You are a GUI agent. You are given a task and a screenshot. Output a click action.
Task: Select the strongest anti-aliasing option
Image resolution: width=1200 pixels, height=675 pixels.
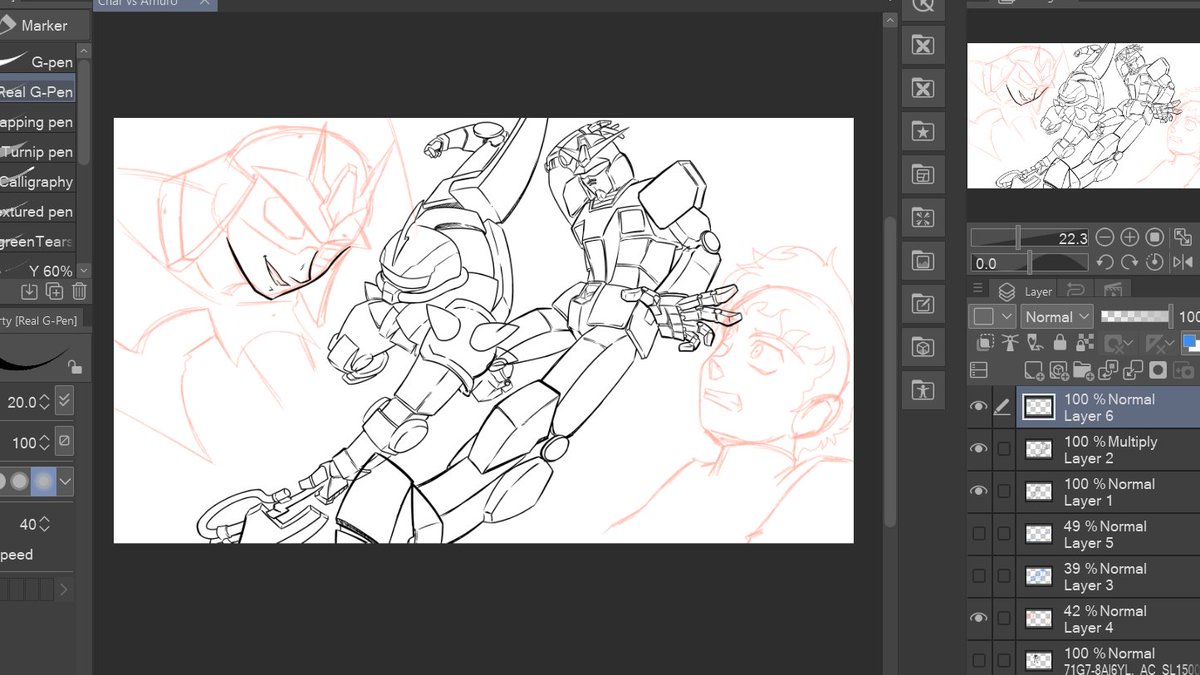[x=43, y=481]
